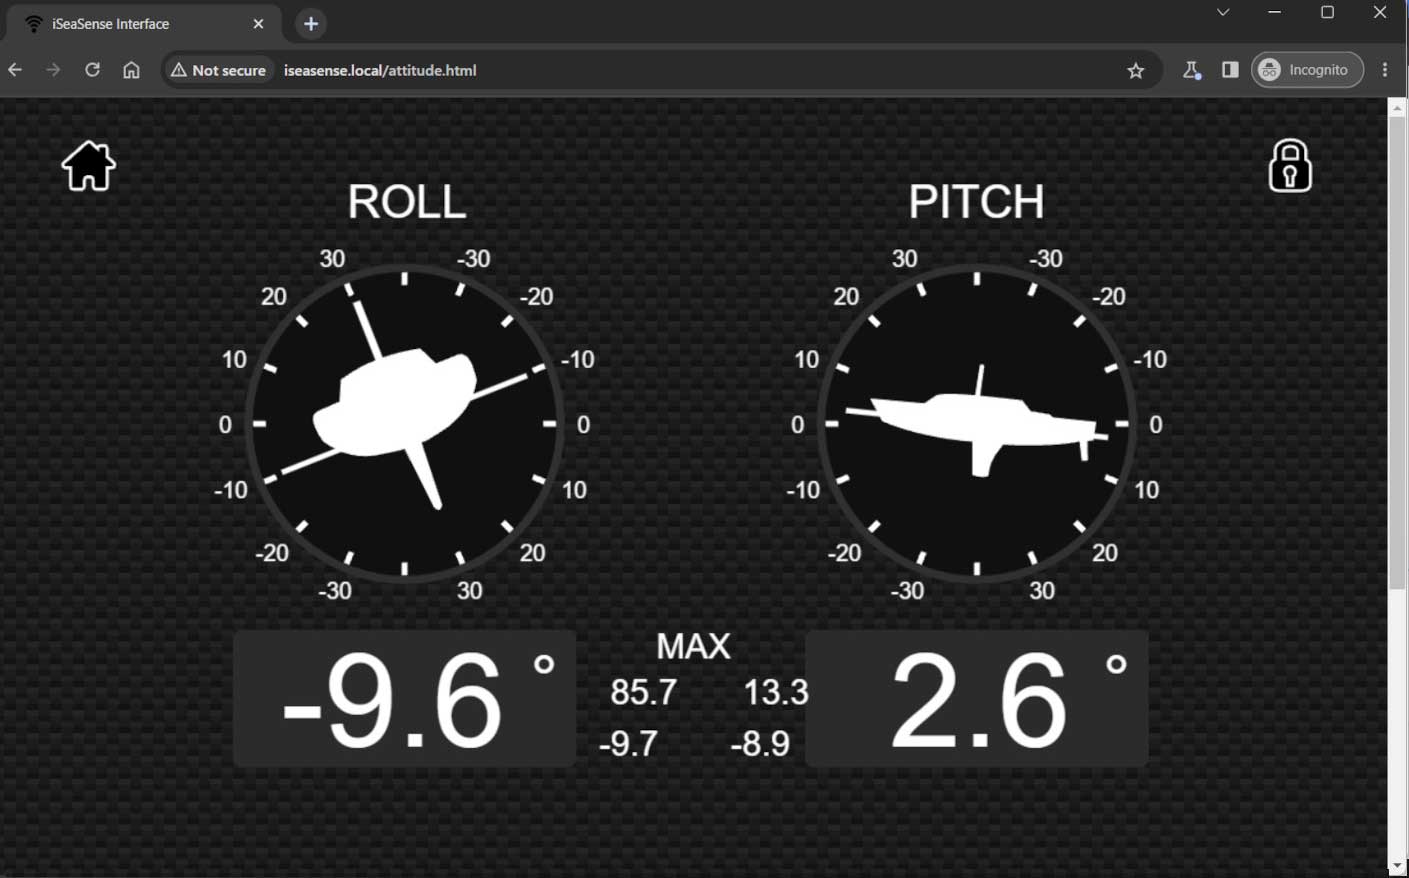Image resolution: width=1409 pixels, height=878 pixels.
Task: Click the lock icon on the iSeaSense page
Action: coord(1289,165)
